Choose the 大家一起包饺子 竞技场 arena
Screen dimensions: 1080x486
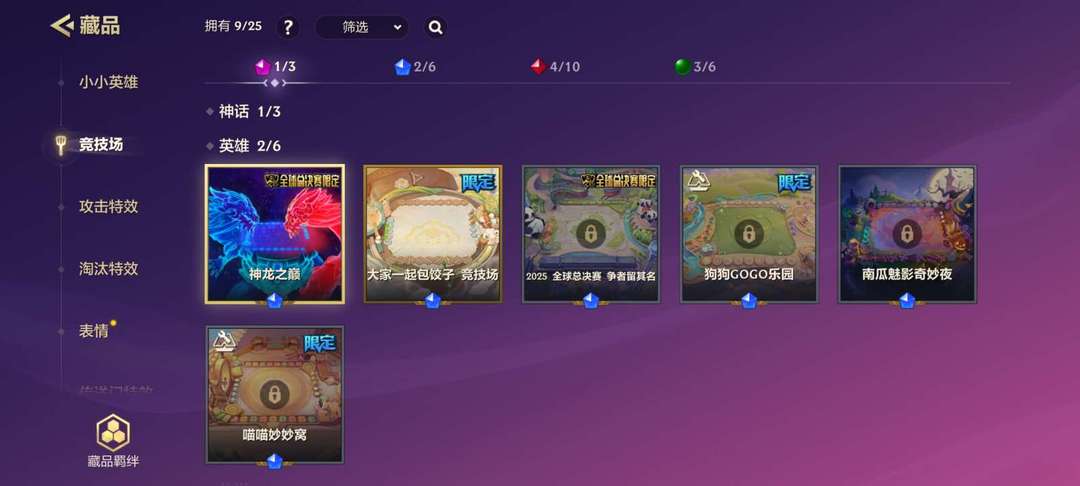[x=433, y=234]
